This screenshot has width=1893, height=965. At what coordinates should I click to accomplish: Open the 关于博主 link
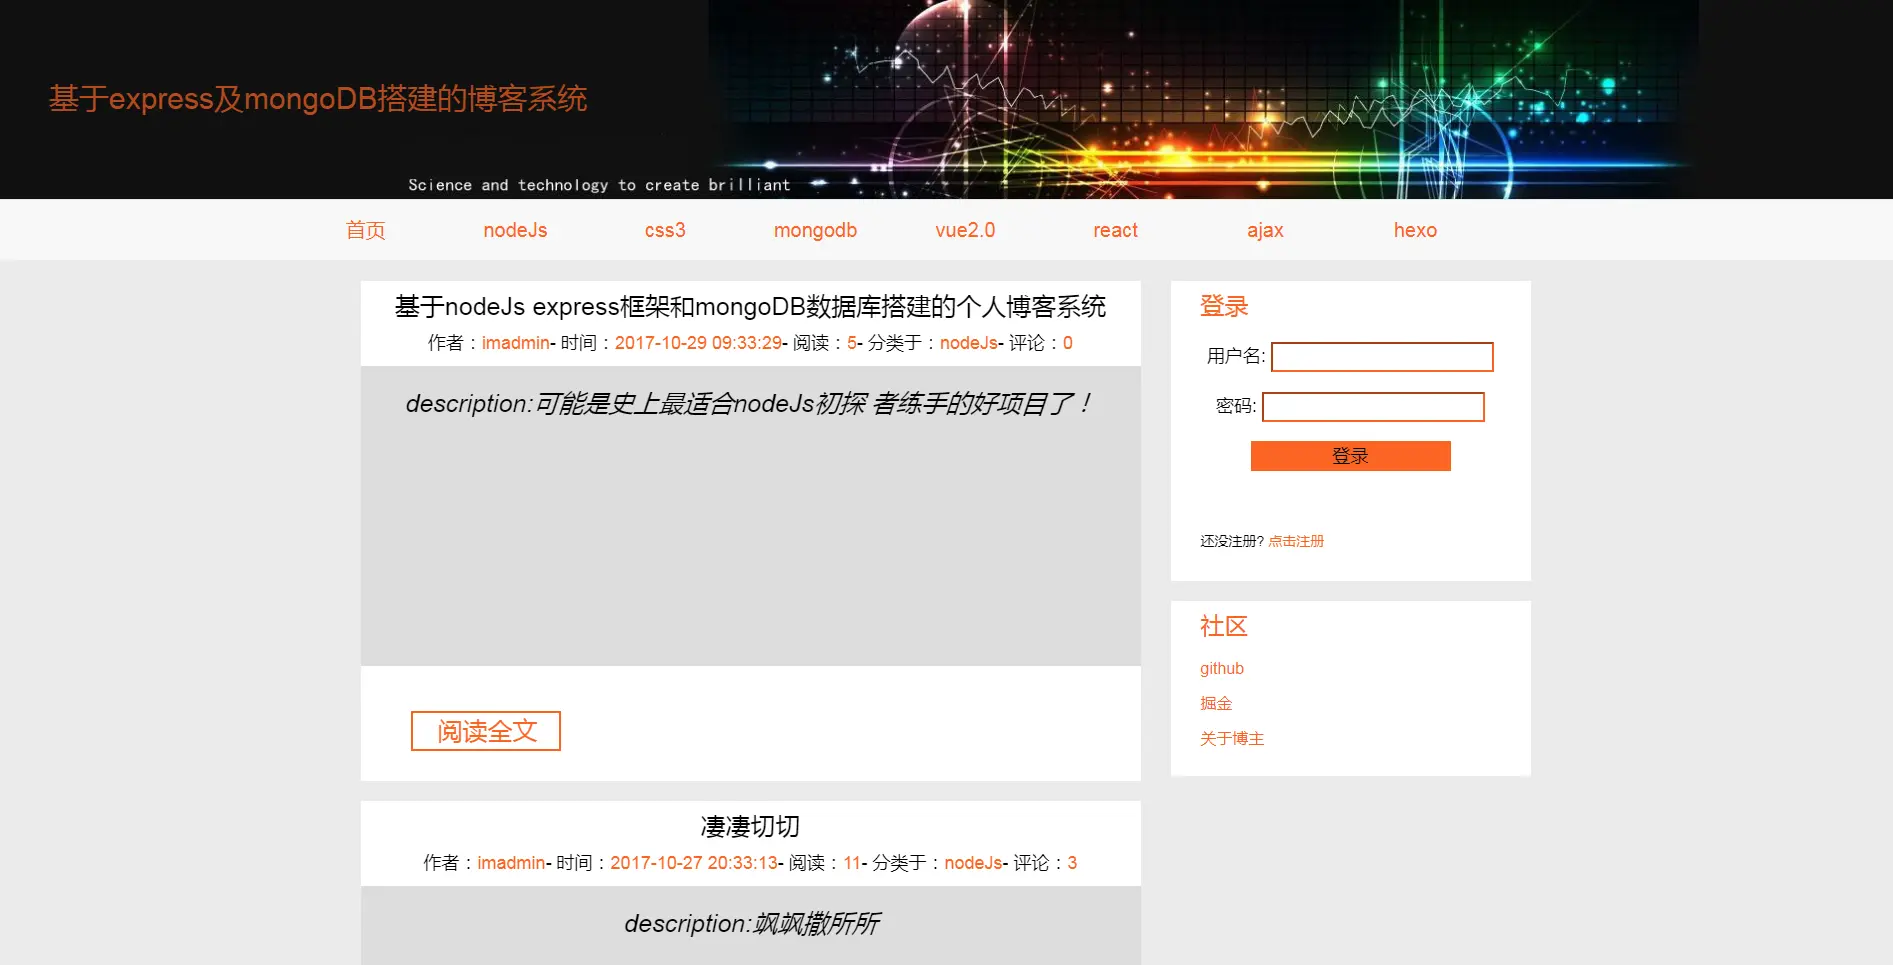click(1231, 738)
